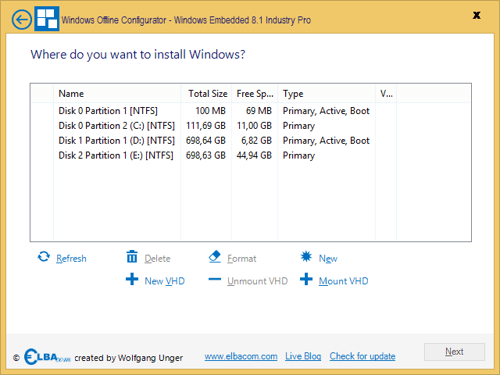The image size is (500, 375).
Task: Click the Mount VHD link
Action: tap(343, 281)
